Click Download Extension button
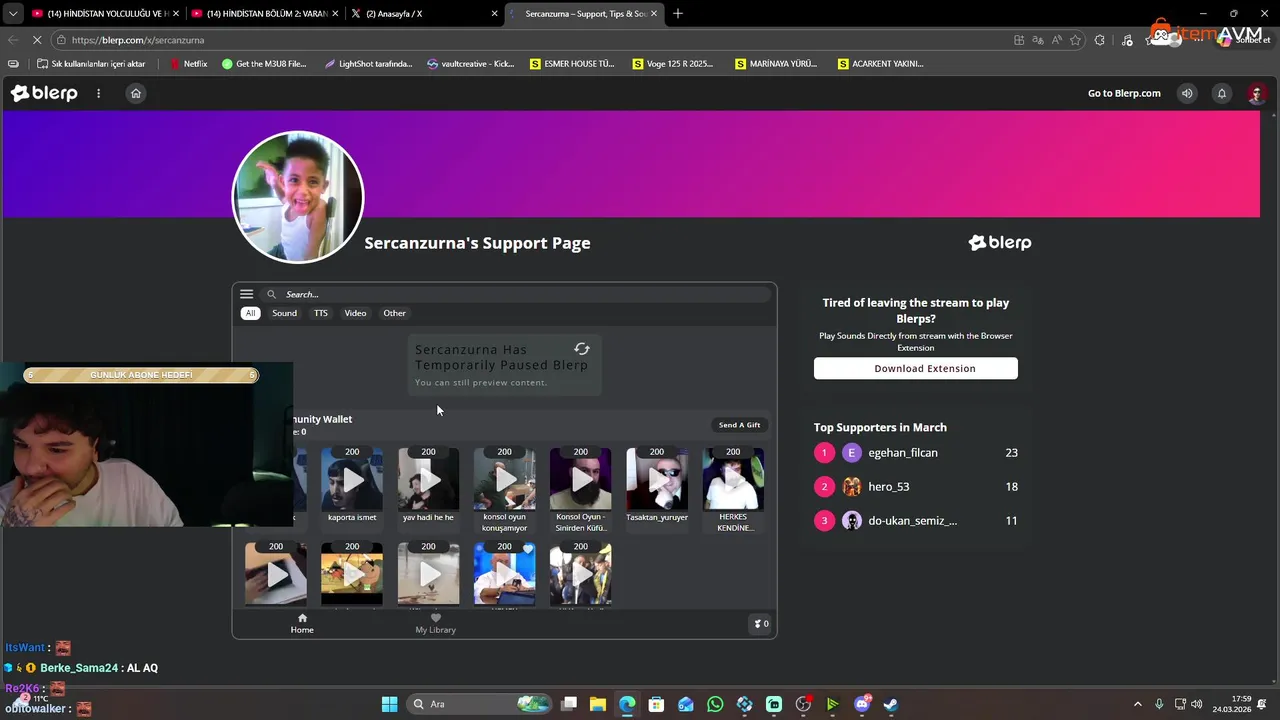This screenshot has height=720, width=1280. tap(916, 368)
